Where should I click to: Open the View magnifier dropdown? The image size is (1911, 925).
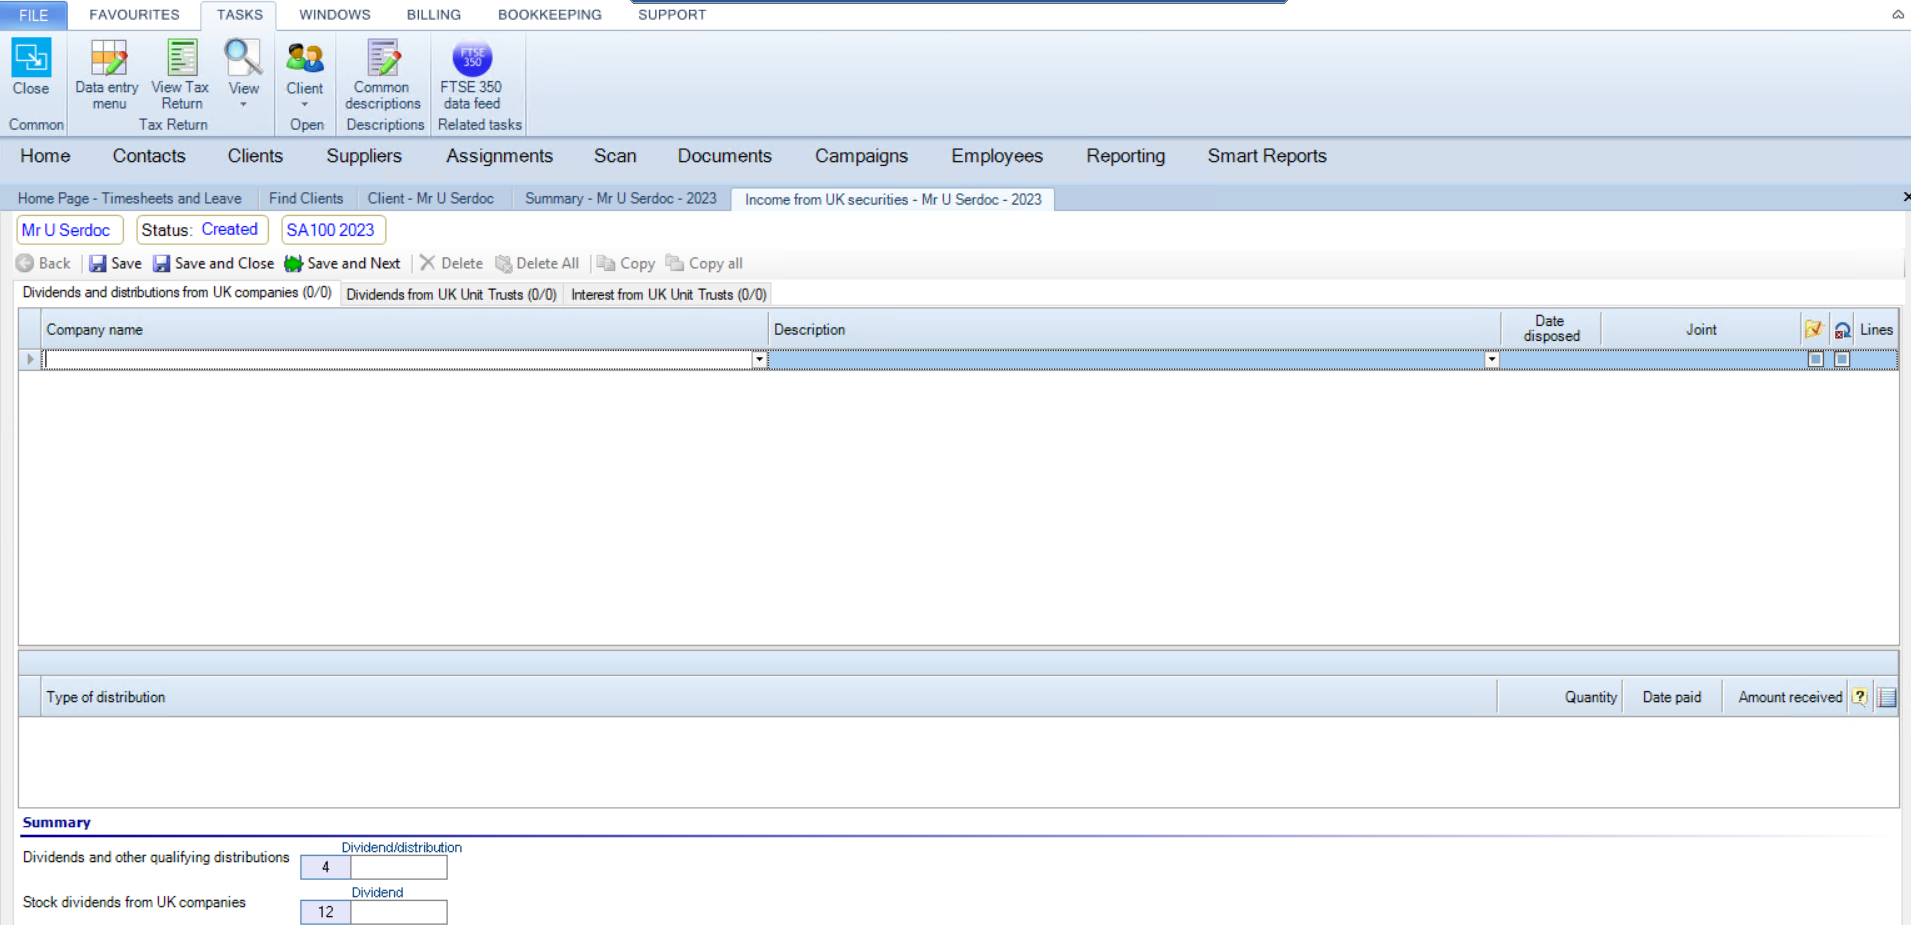coord(243,73)
